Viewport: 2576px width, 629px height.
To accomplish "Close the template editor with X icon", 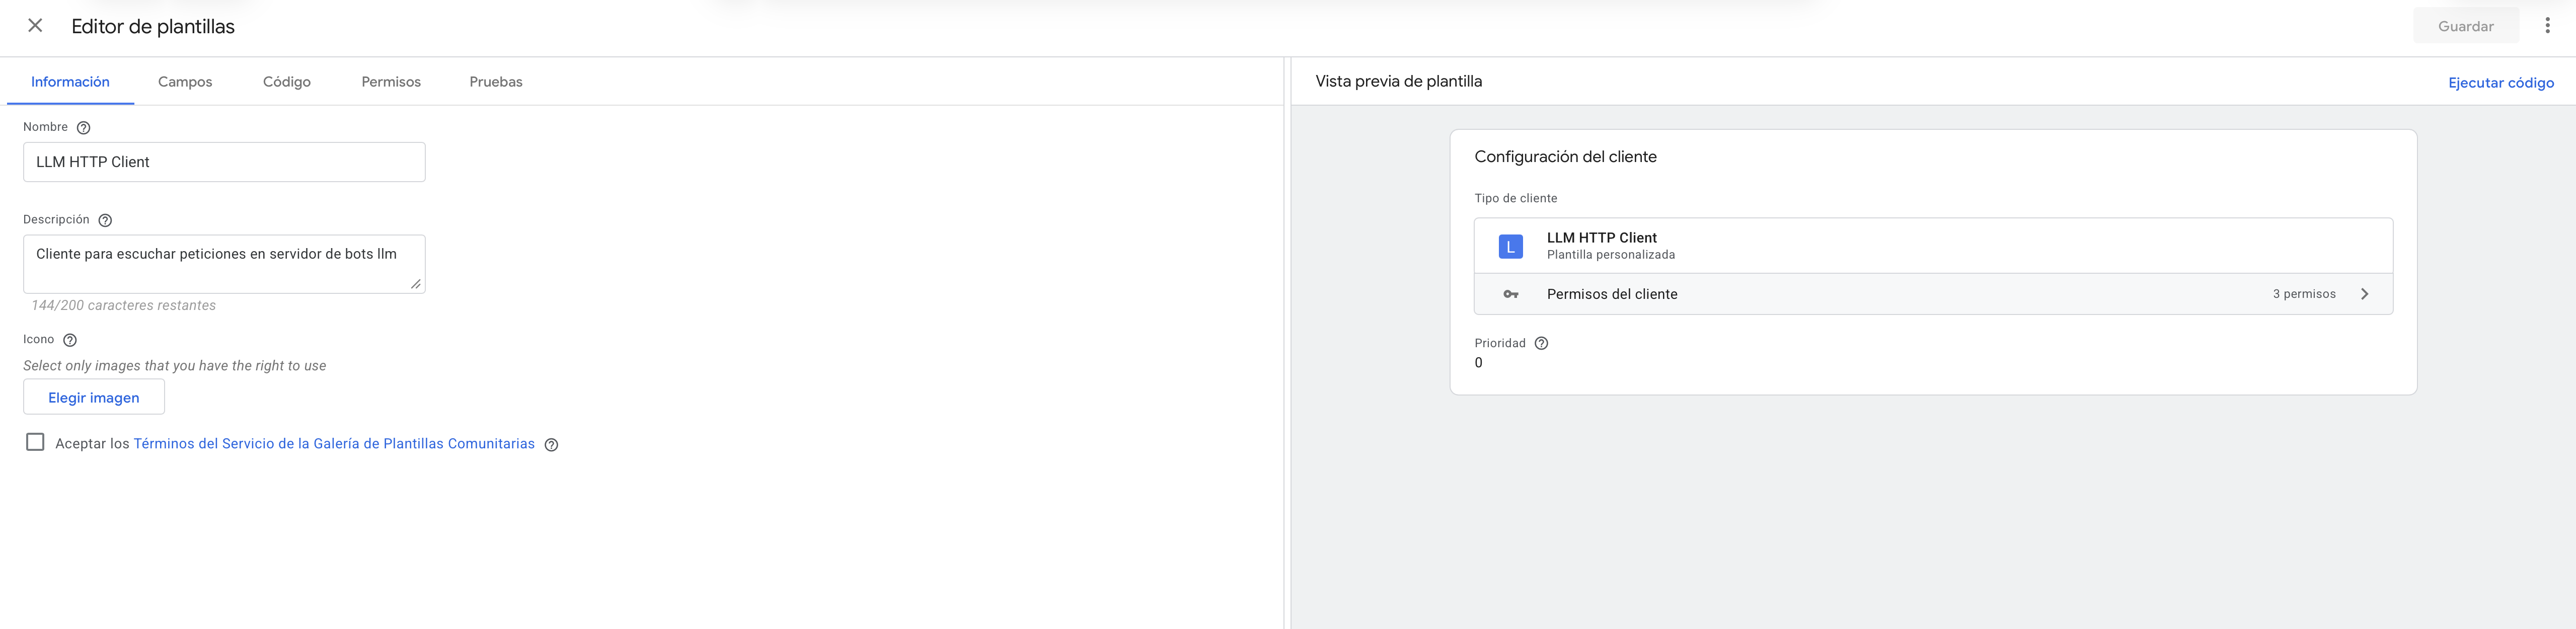I will pos(35,26).
